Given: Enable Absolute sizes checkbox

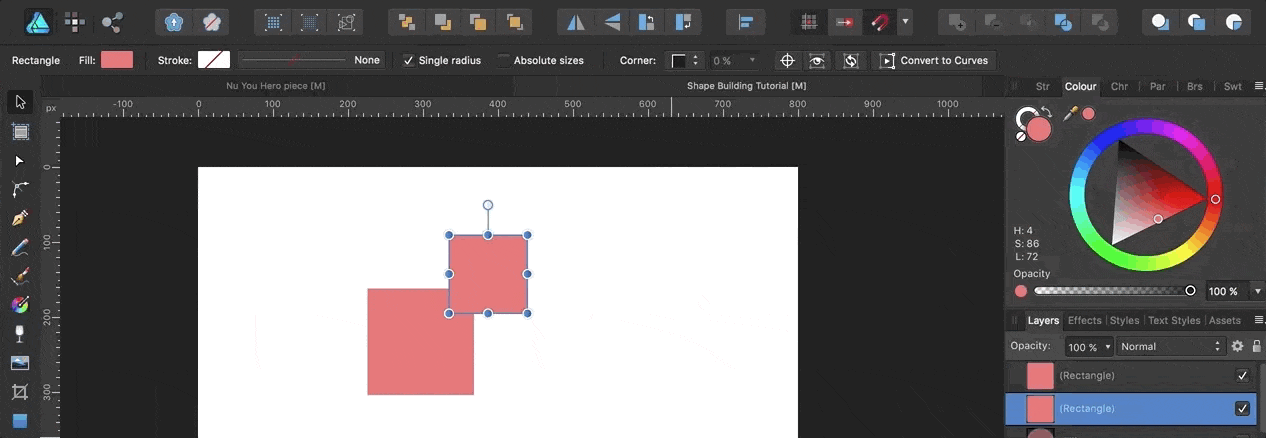Looking at the screenshot, I should pos(504,61).
